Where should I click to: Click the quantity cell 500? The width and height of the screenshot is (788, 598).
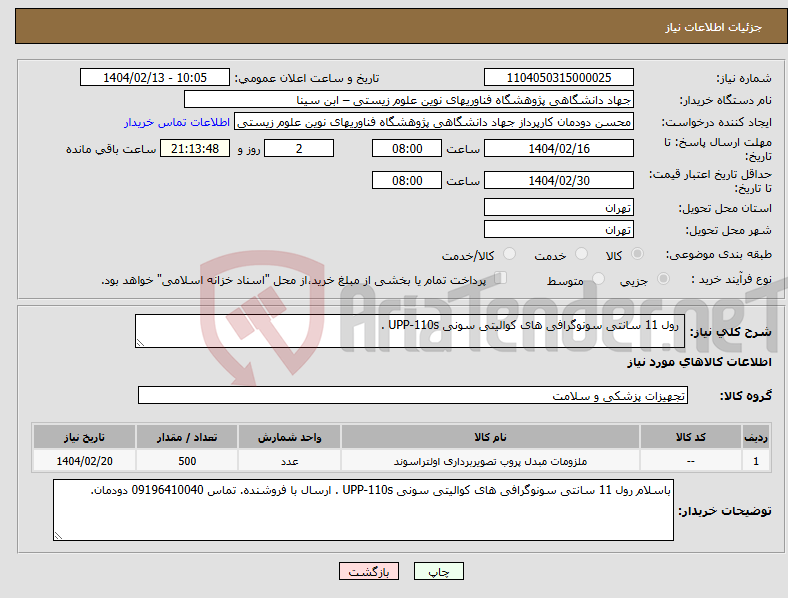pos(187,461)
